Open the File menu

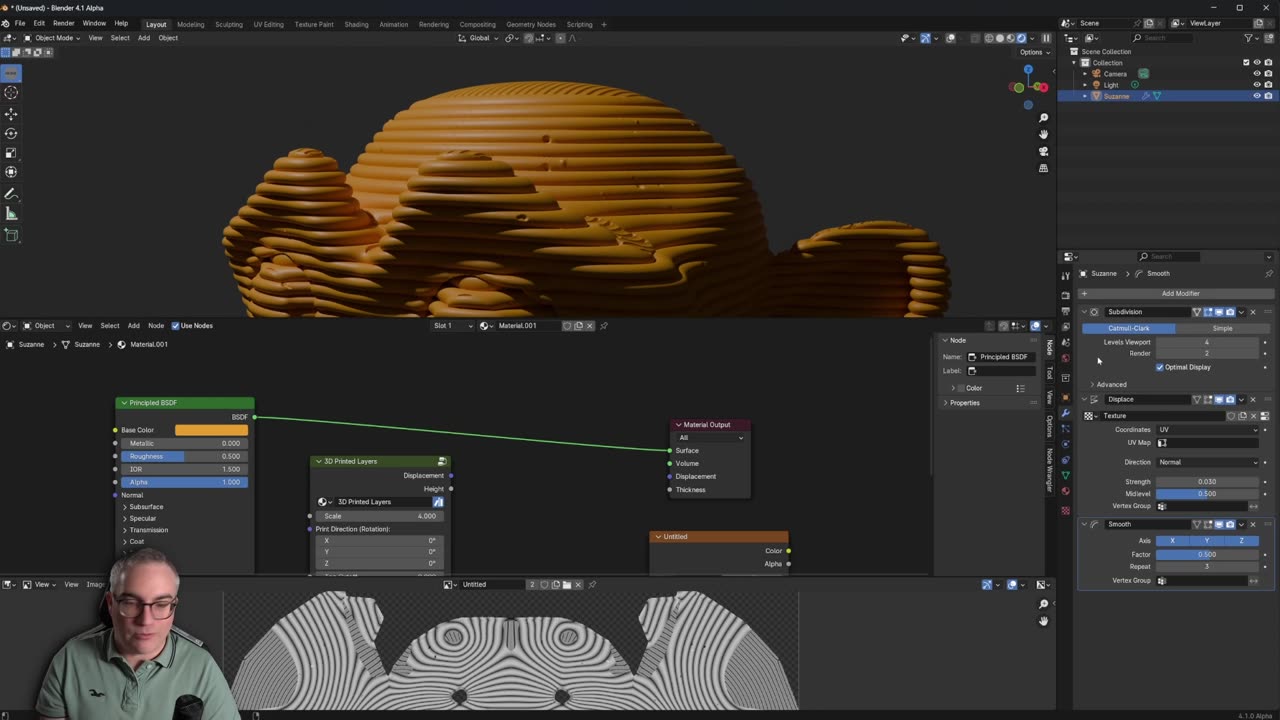[x=20, y=23]
